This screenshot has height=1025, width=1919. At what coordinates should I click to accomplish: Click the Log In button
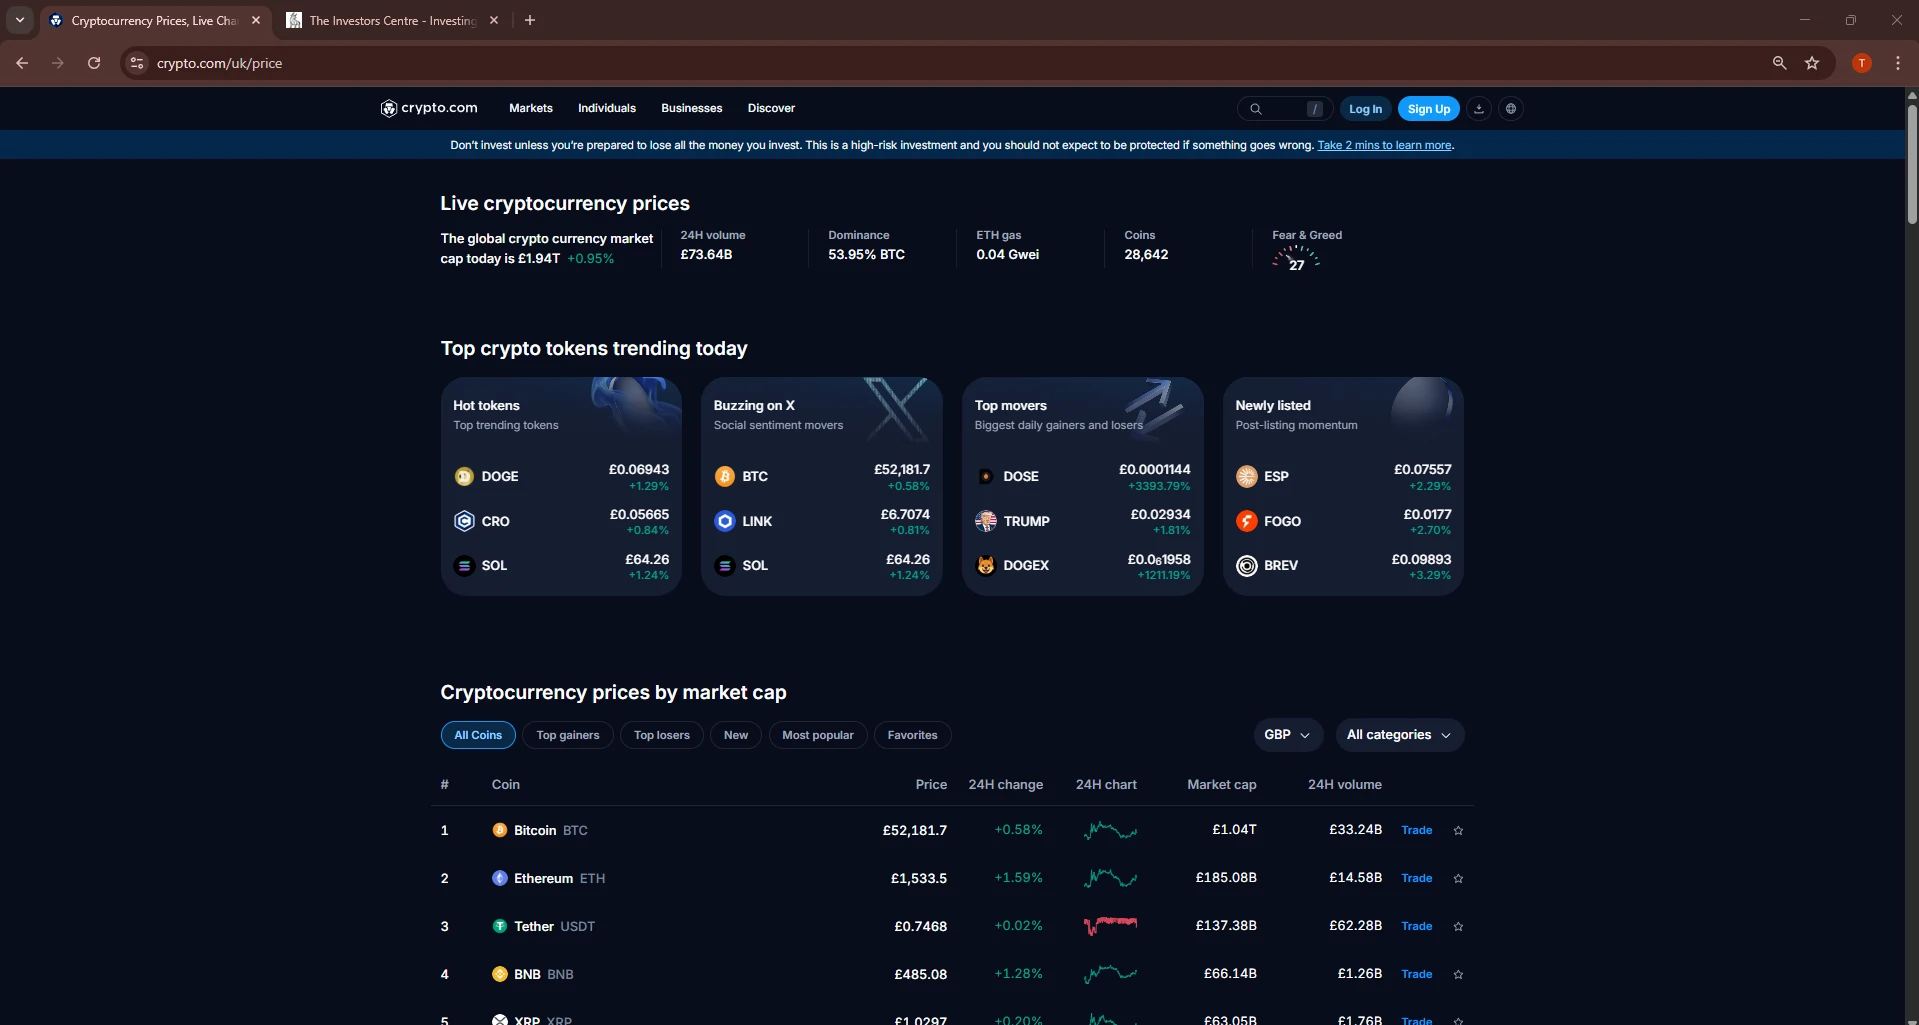point(1365,109)
